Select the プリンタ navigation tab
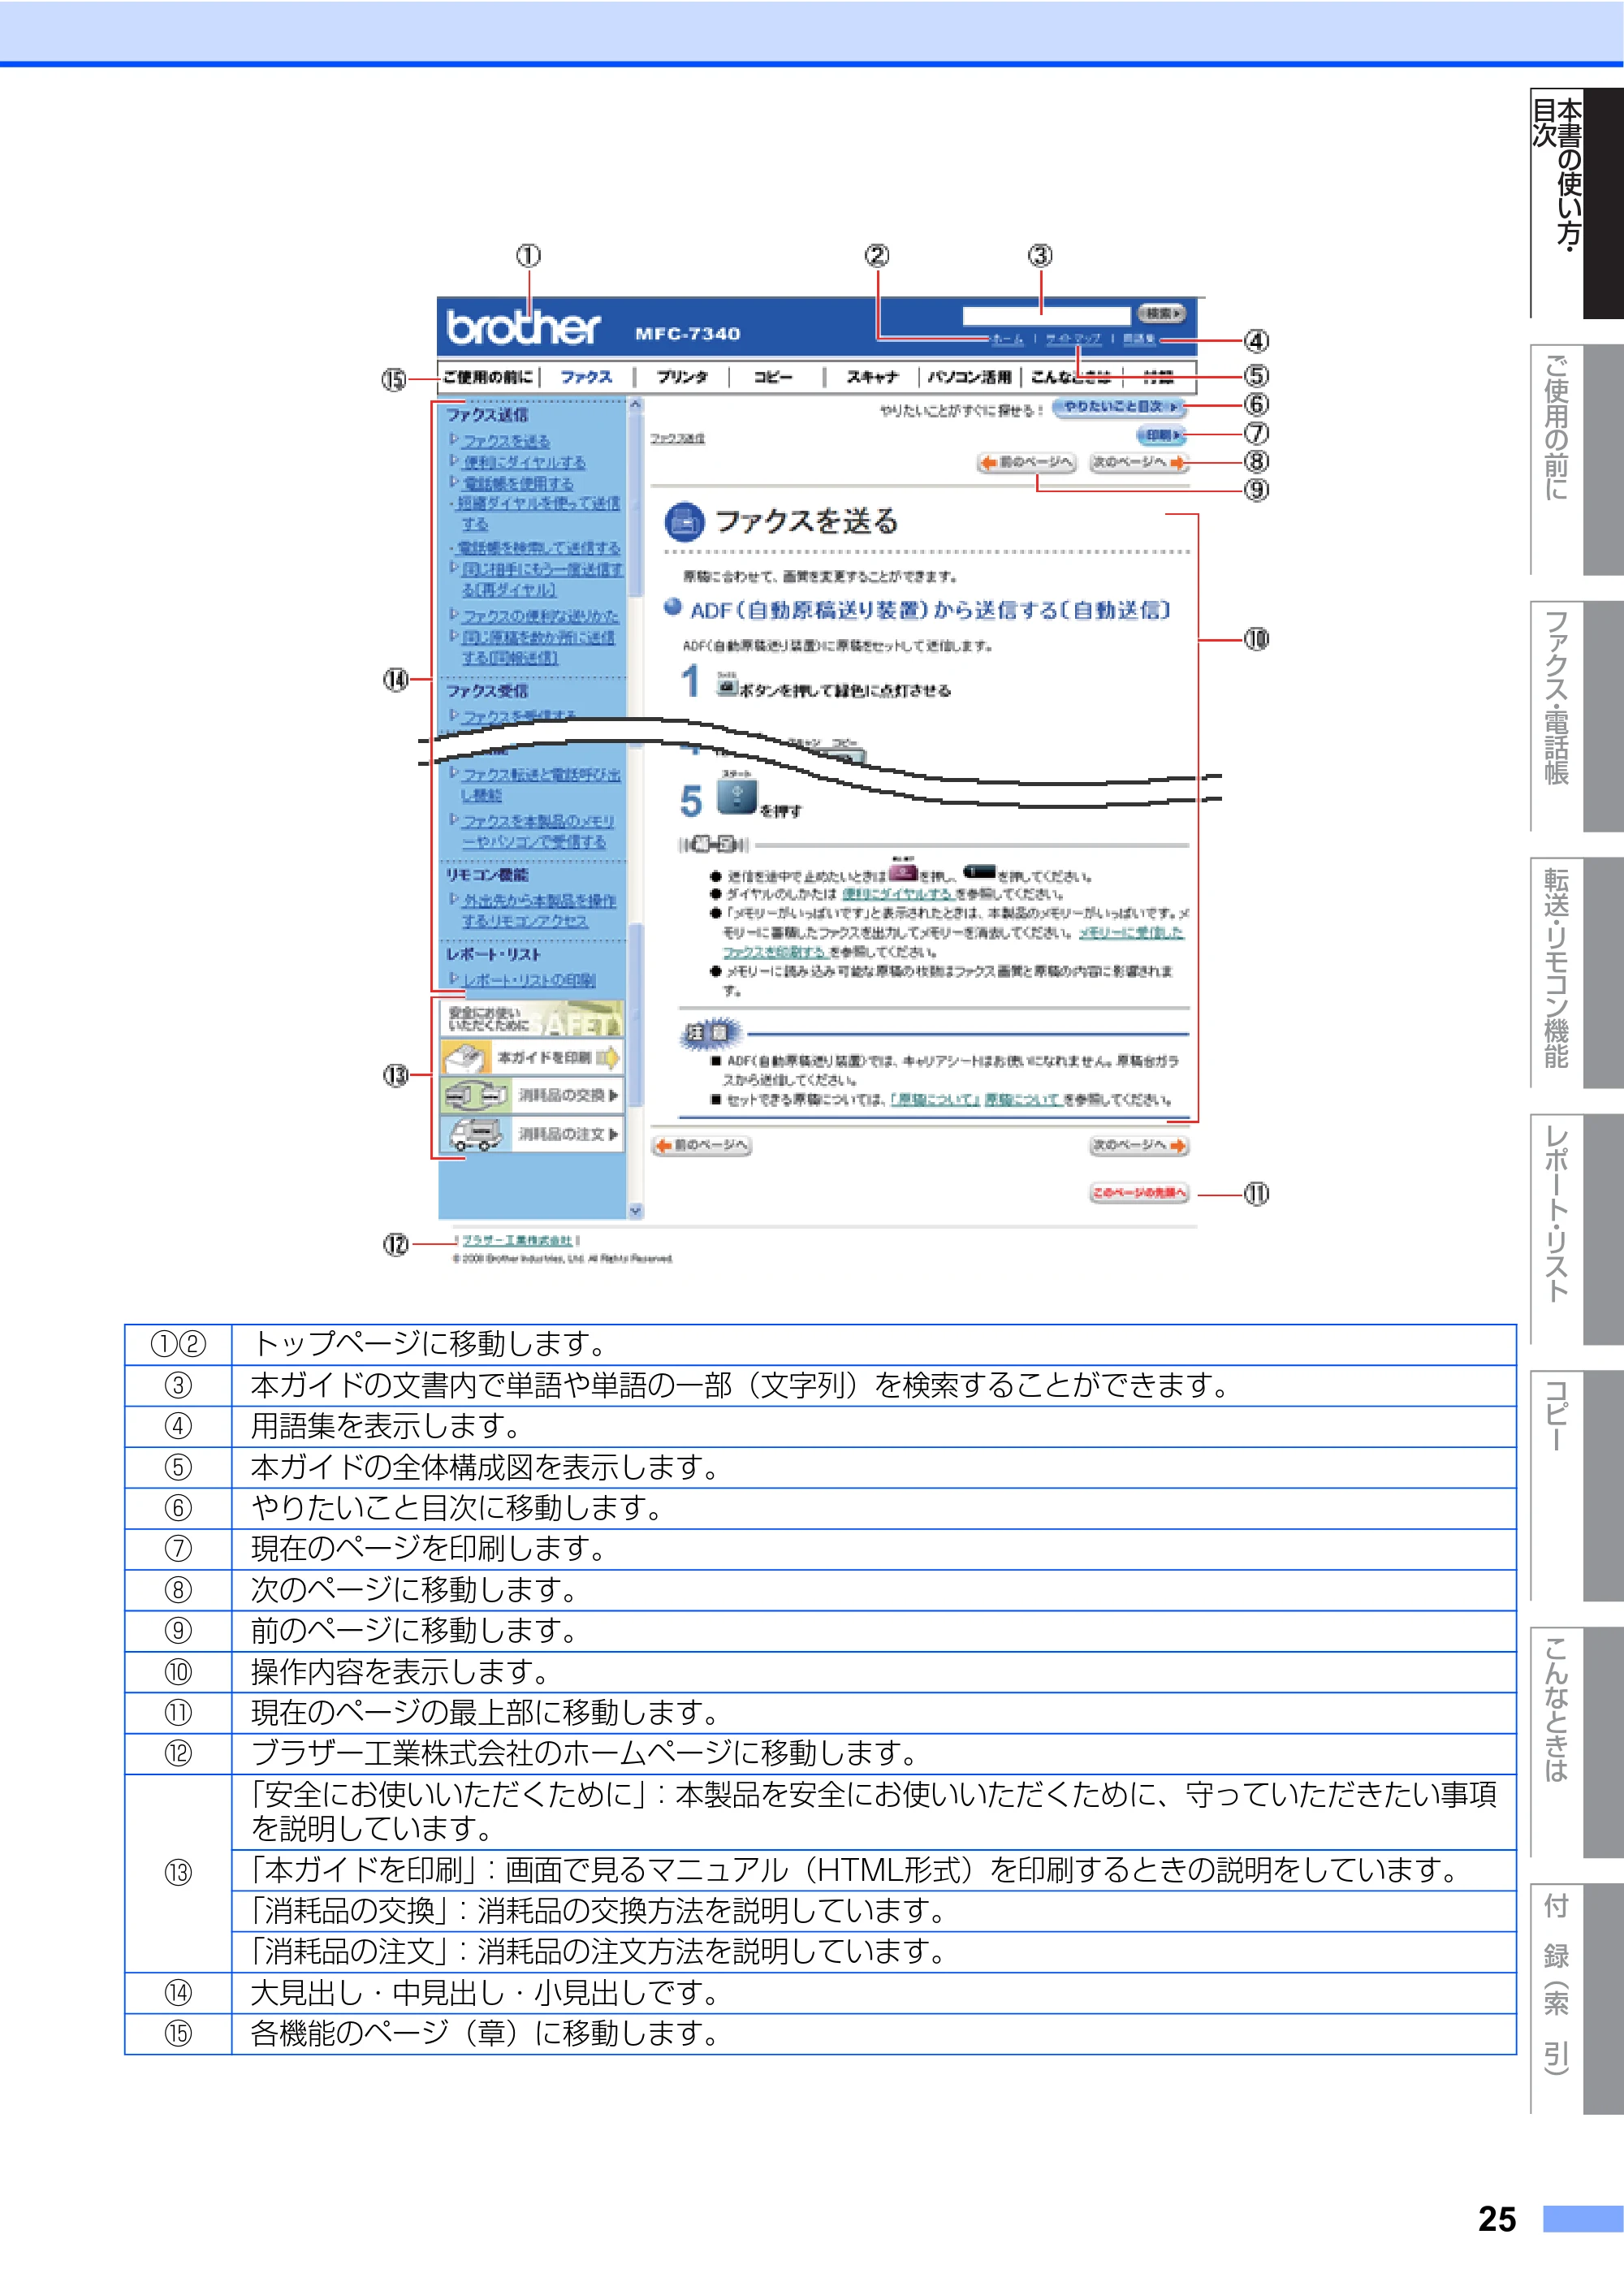The height and width of the screenshot is (2295, 1624). (682, 377)
